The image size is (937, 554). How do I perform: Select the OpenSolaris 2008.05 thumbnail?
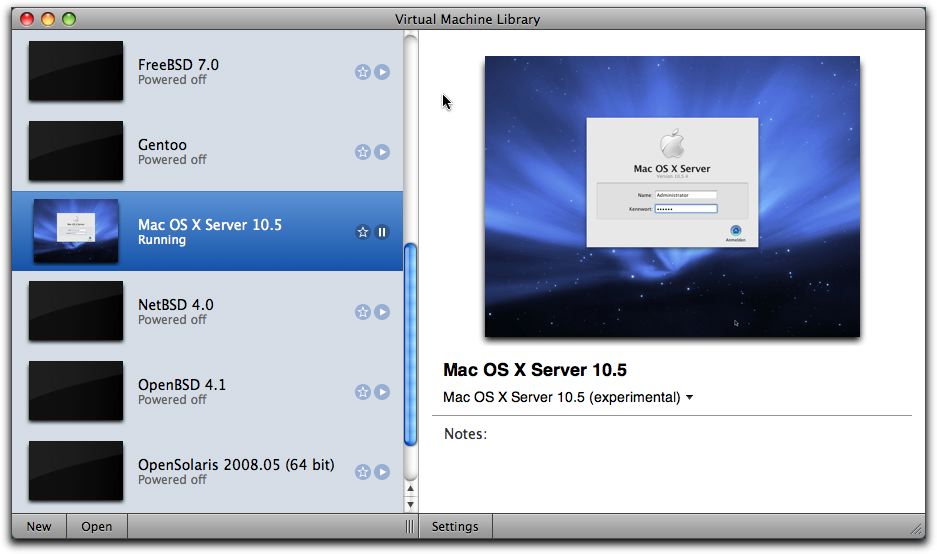click(x=76, y=471)
